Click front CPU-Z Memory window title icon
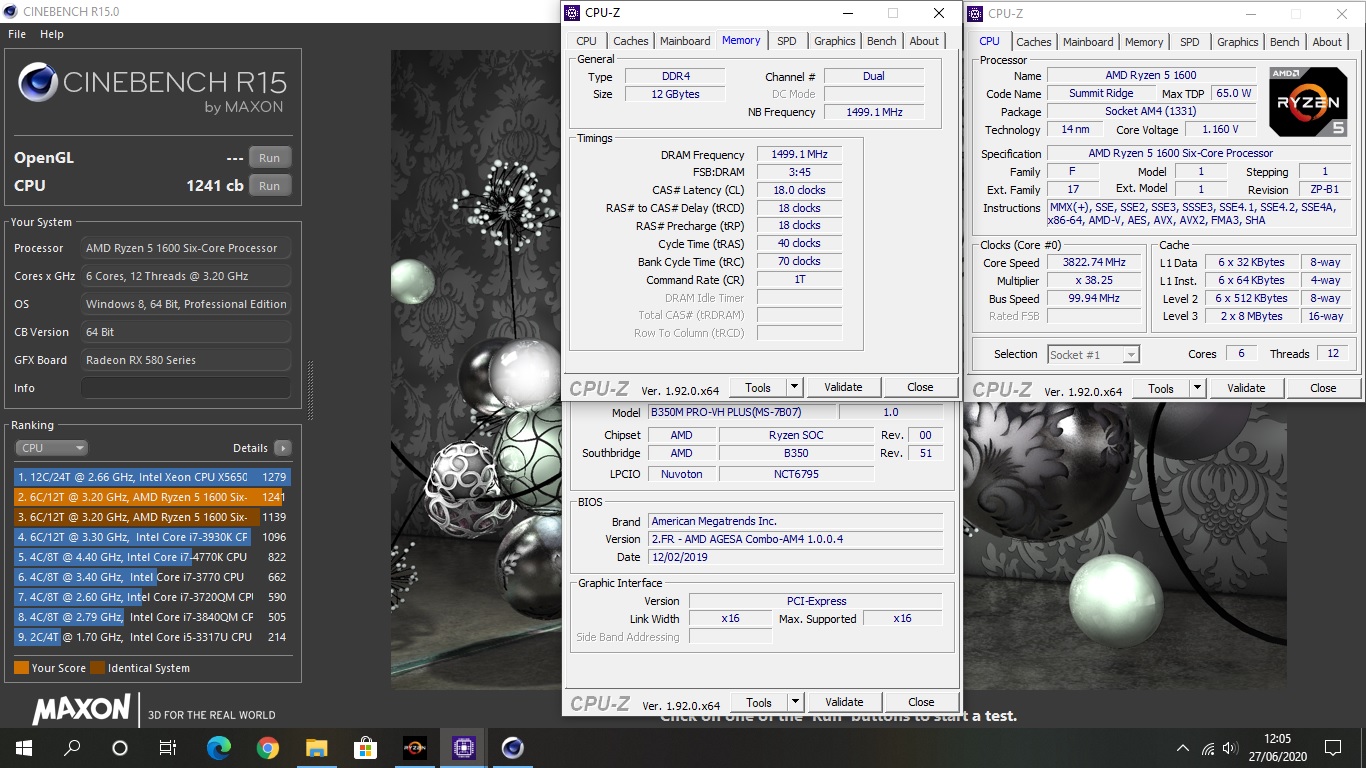1366x768 pixels. click(x=572, y=13)
